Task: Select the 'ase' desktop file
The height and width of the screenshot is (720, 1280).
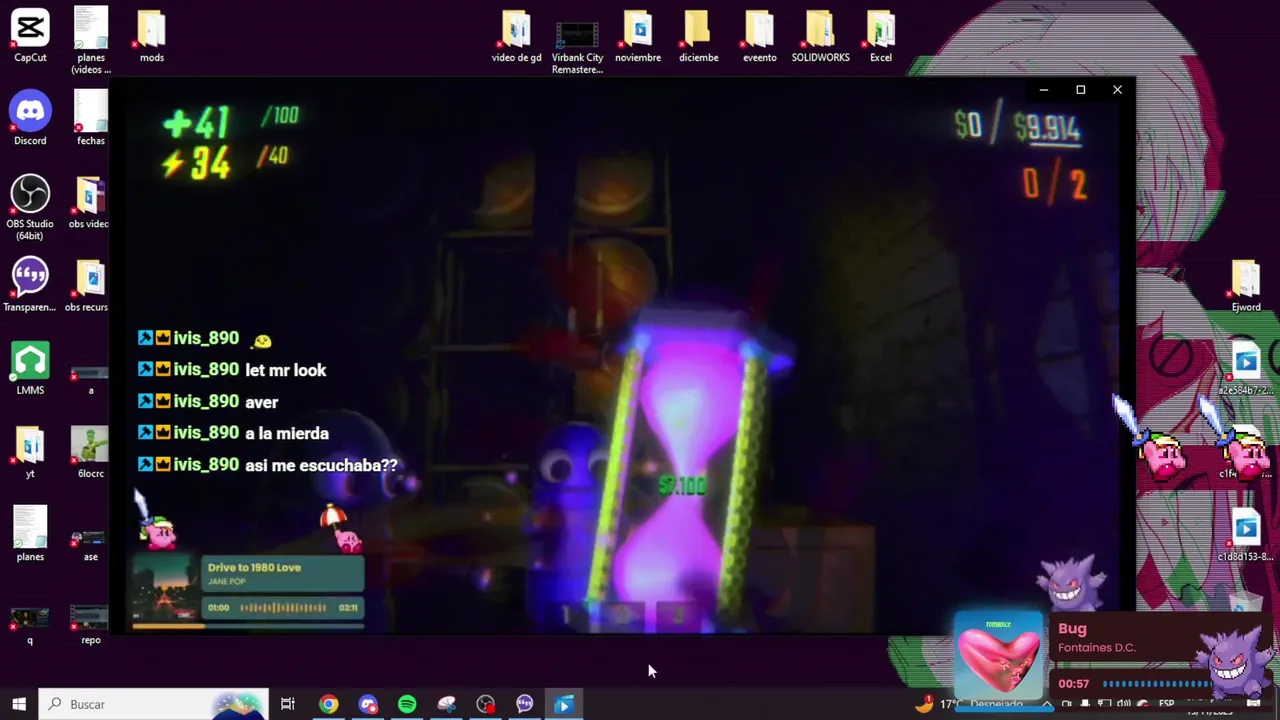Action: [91, 540]
